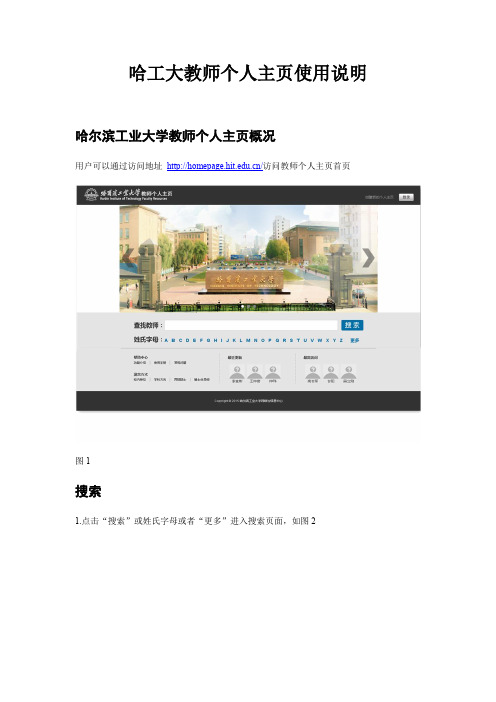The width and height of the screenshot is (496, 702).
Task: Select surname letter F
Action: [201, 340]
